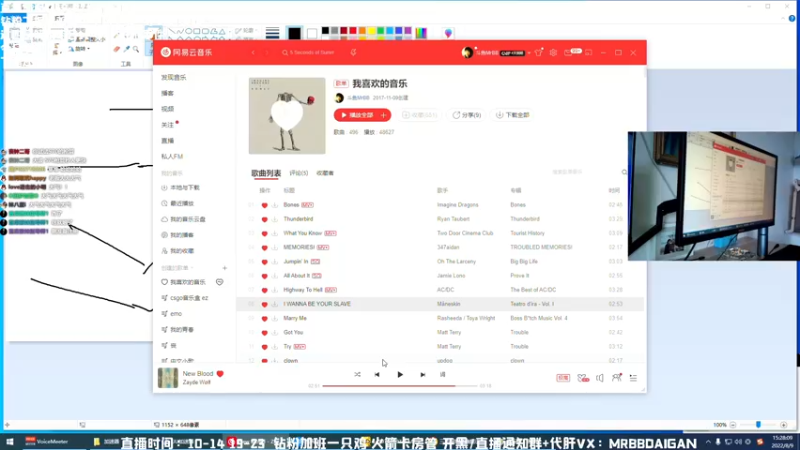Unlike the song Marry Me
Image resolution: width=800 pixels, height=450 pixels.
coord(264,318)
